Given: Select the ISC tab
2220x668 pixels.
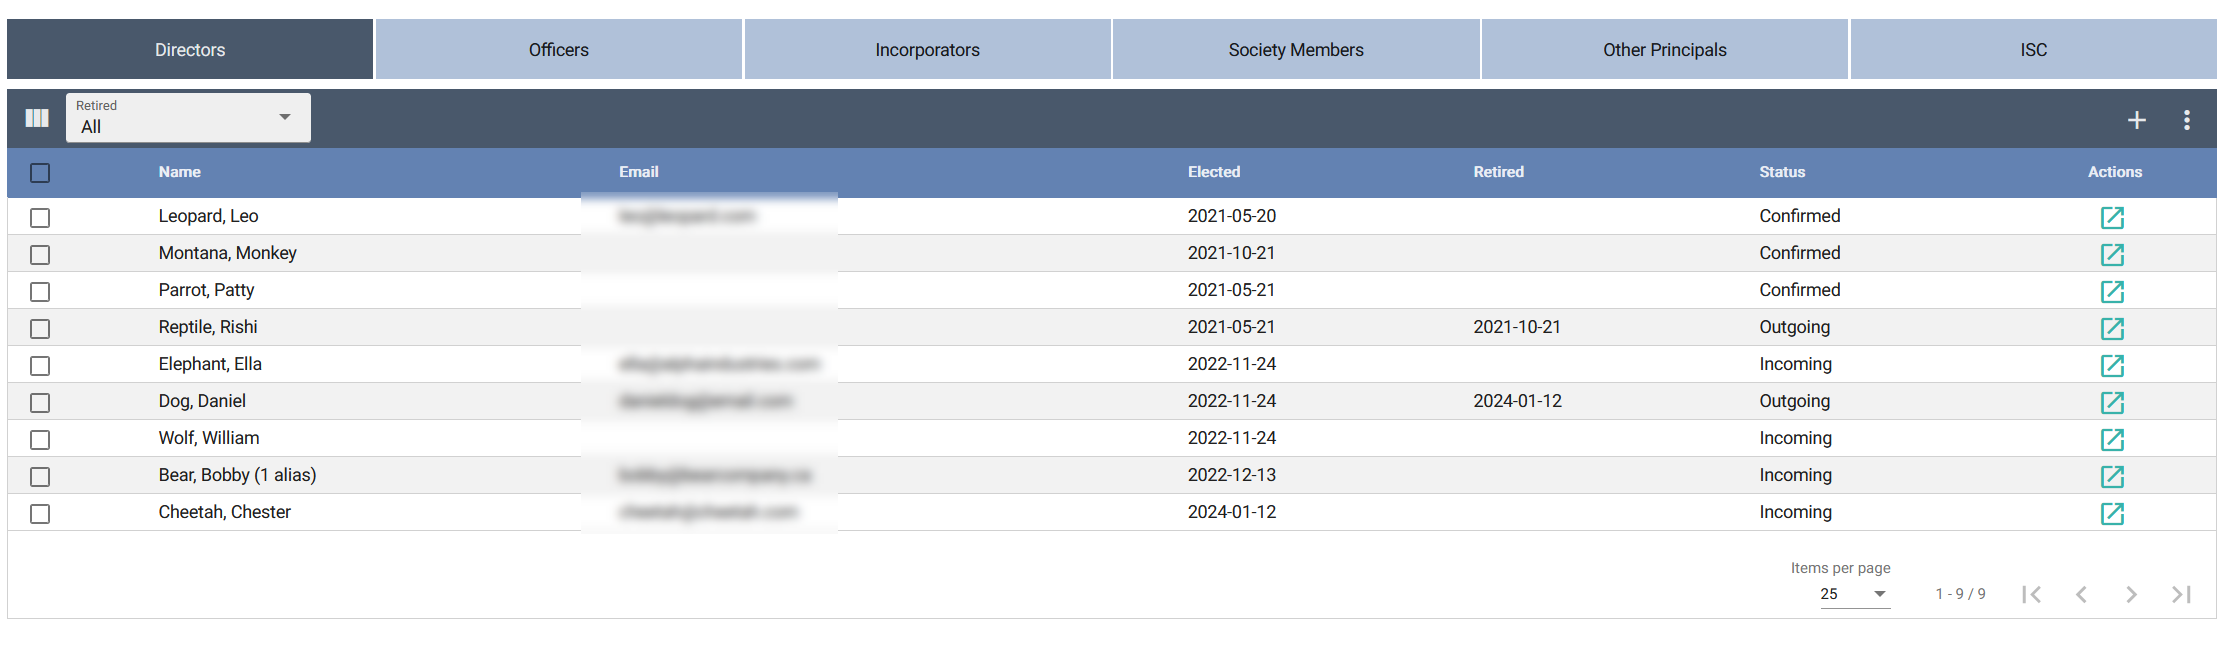Looking at the screenshot, I should (2032, 50).
